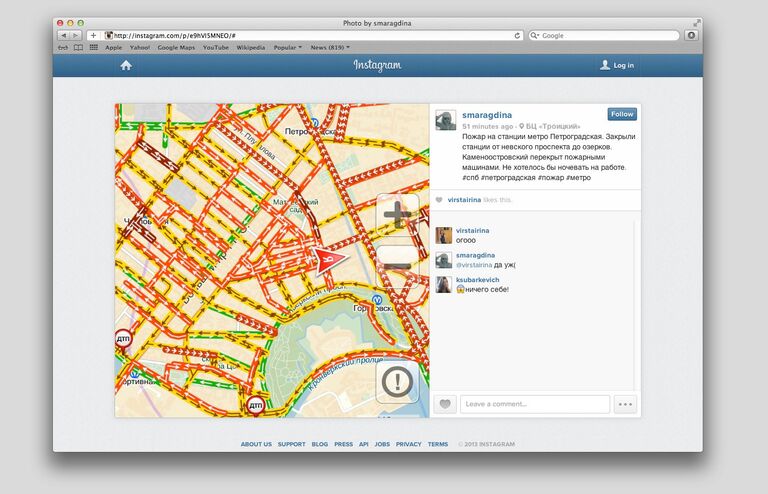Viewport: 768px width, 494px height.
Task: Click Safari add bookmark plus button
Action: (x=93, y=35)
